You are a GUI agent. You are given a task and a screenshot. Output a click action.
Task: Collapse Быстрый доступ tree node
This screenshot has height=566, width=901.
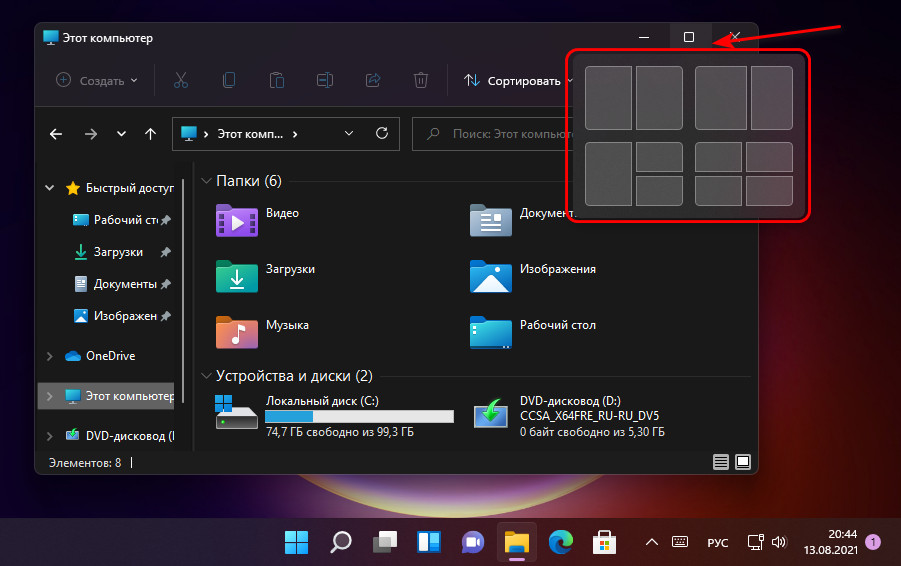pos(50,188)
